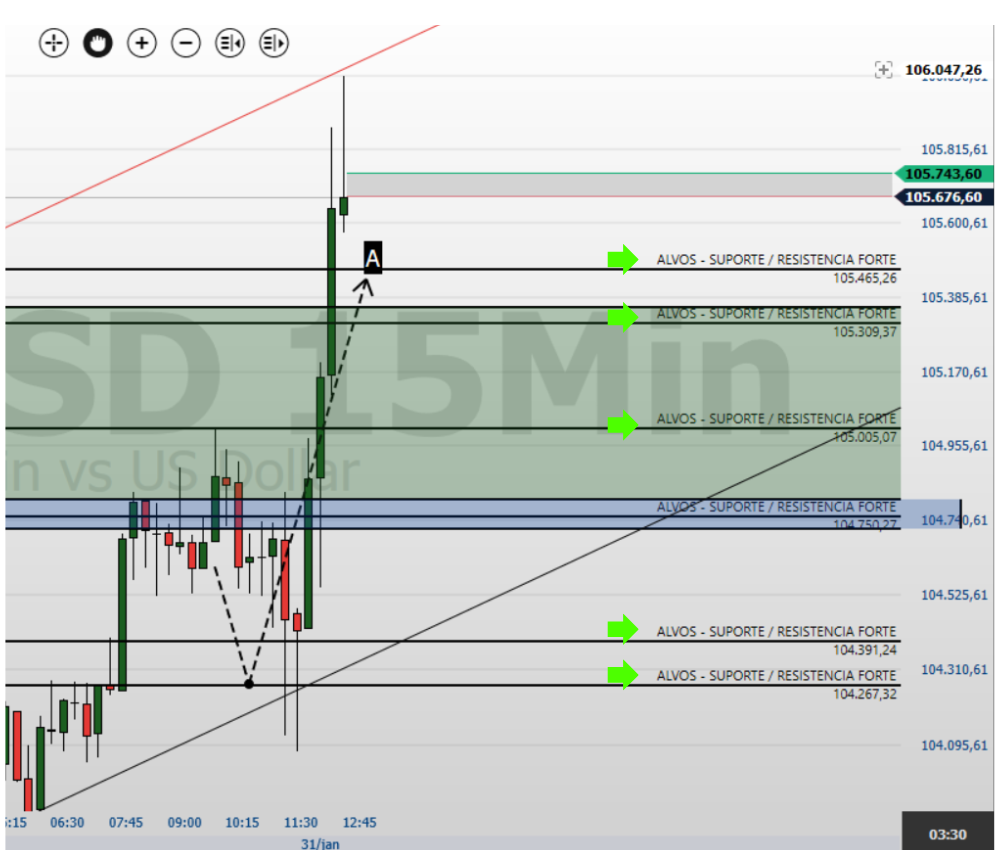Click the ALVOS label above 105.465,26
This screenshot has height=850, width=1000.
[776, 260]
